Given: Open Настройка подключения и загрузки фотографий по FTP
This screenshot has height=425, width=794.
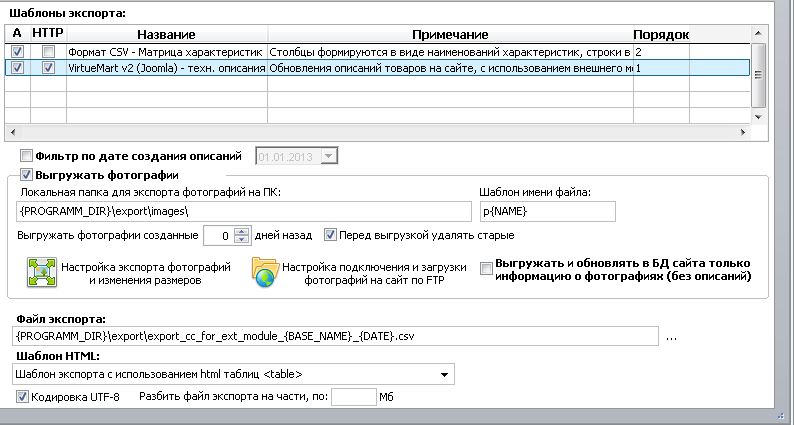Looking at the screenshot, I should [x=374, y=274].
